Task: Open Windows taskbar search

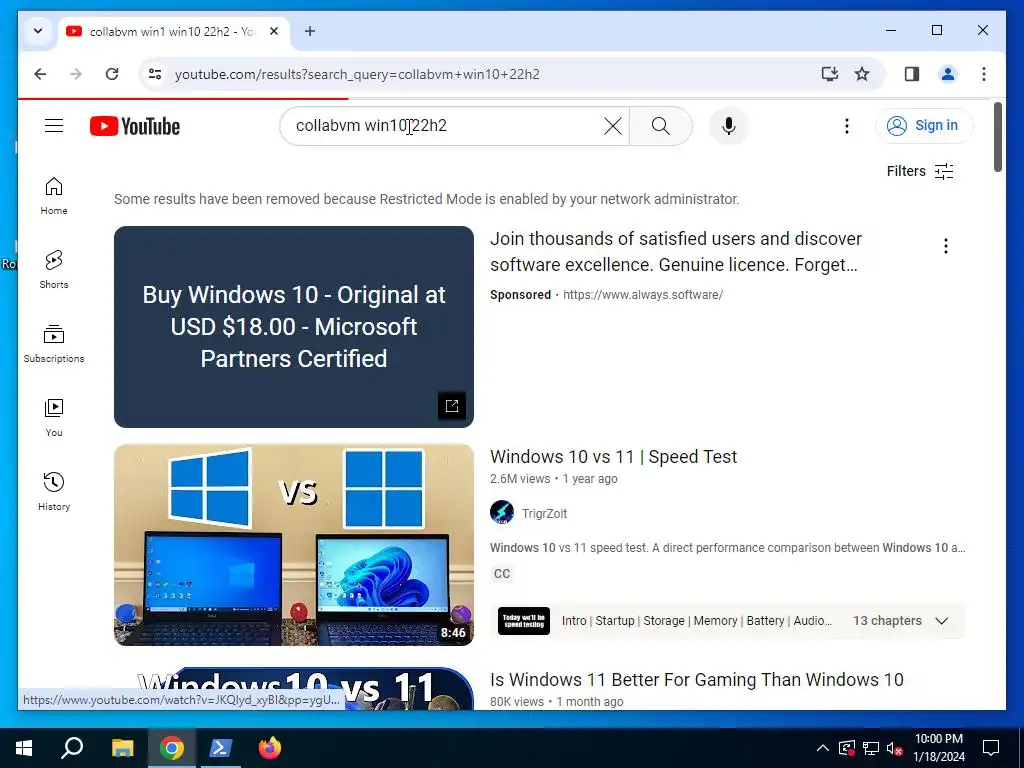Action: [72, 748]
